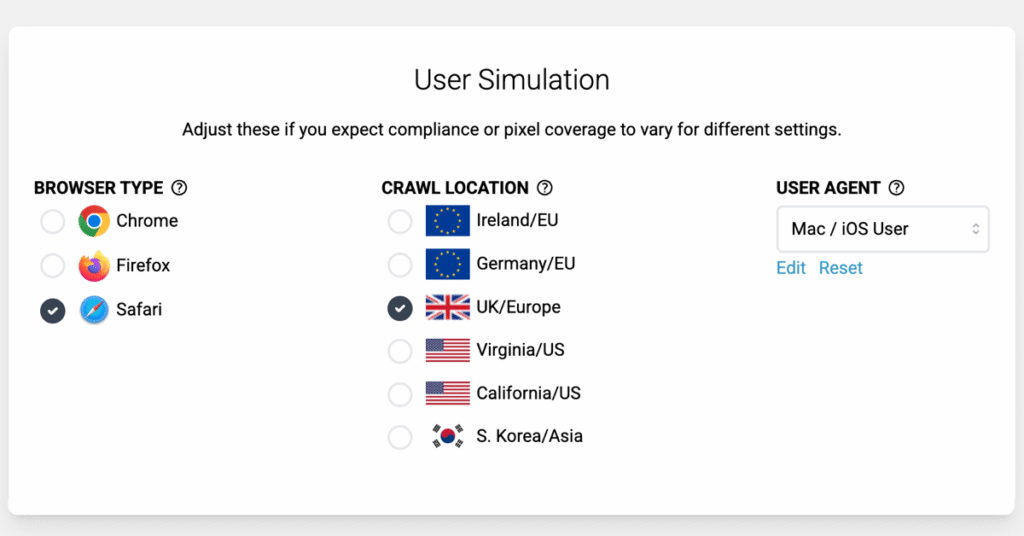Choose California/US radio button
The image size is (1024, 536).
pos(400,394)
